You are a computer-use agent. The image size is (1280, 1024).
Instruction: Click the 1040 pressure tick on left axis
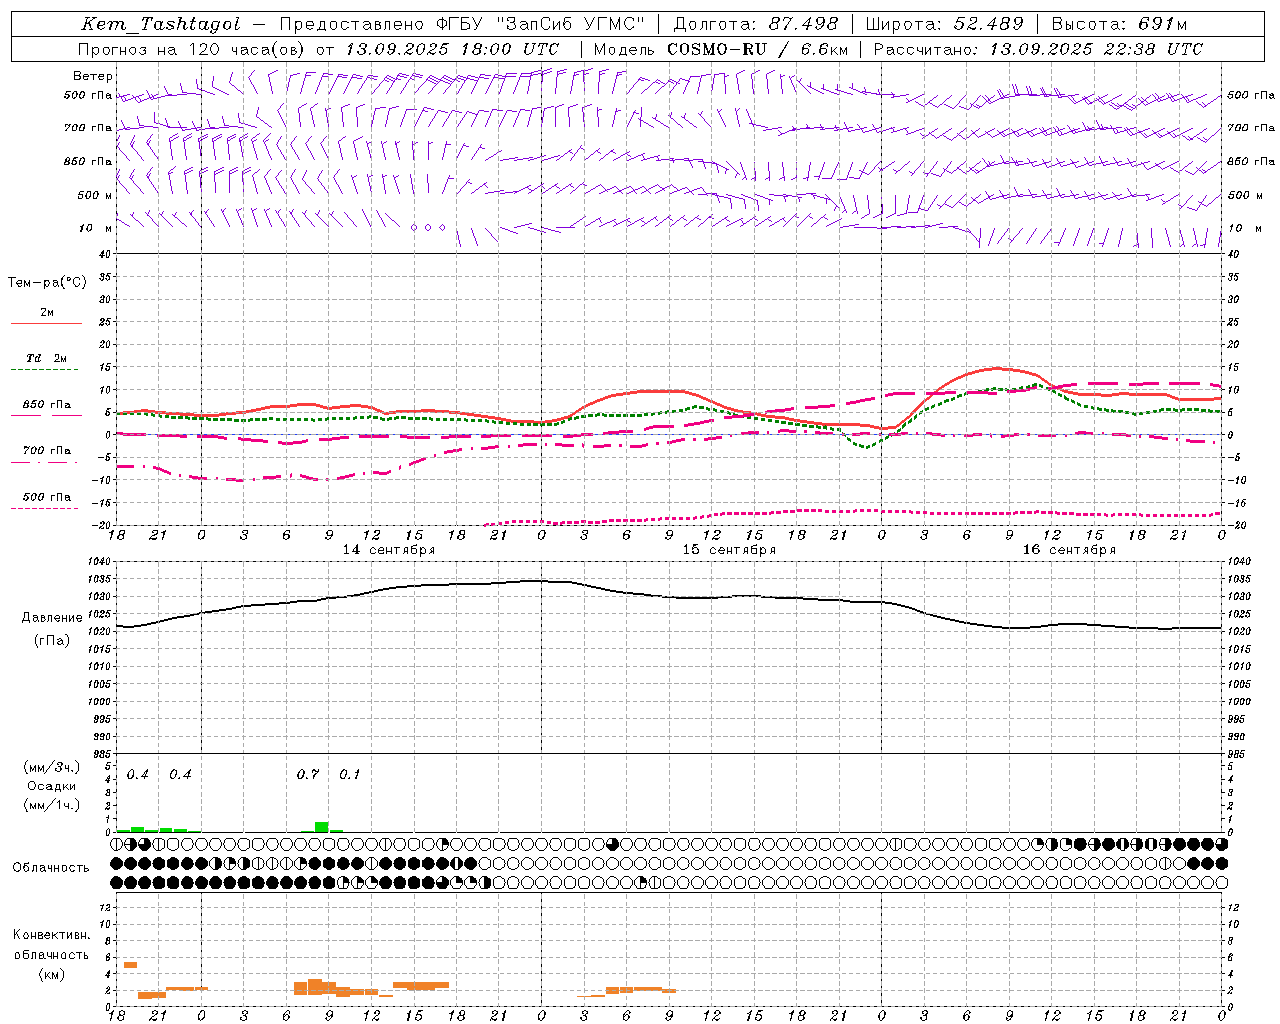pos(97,562)
